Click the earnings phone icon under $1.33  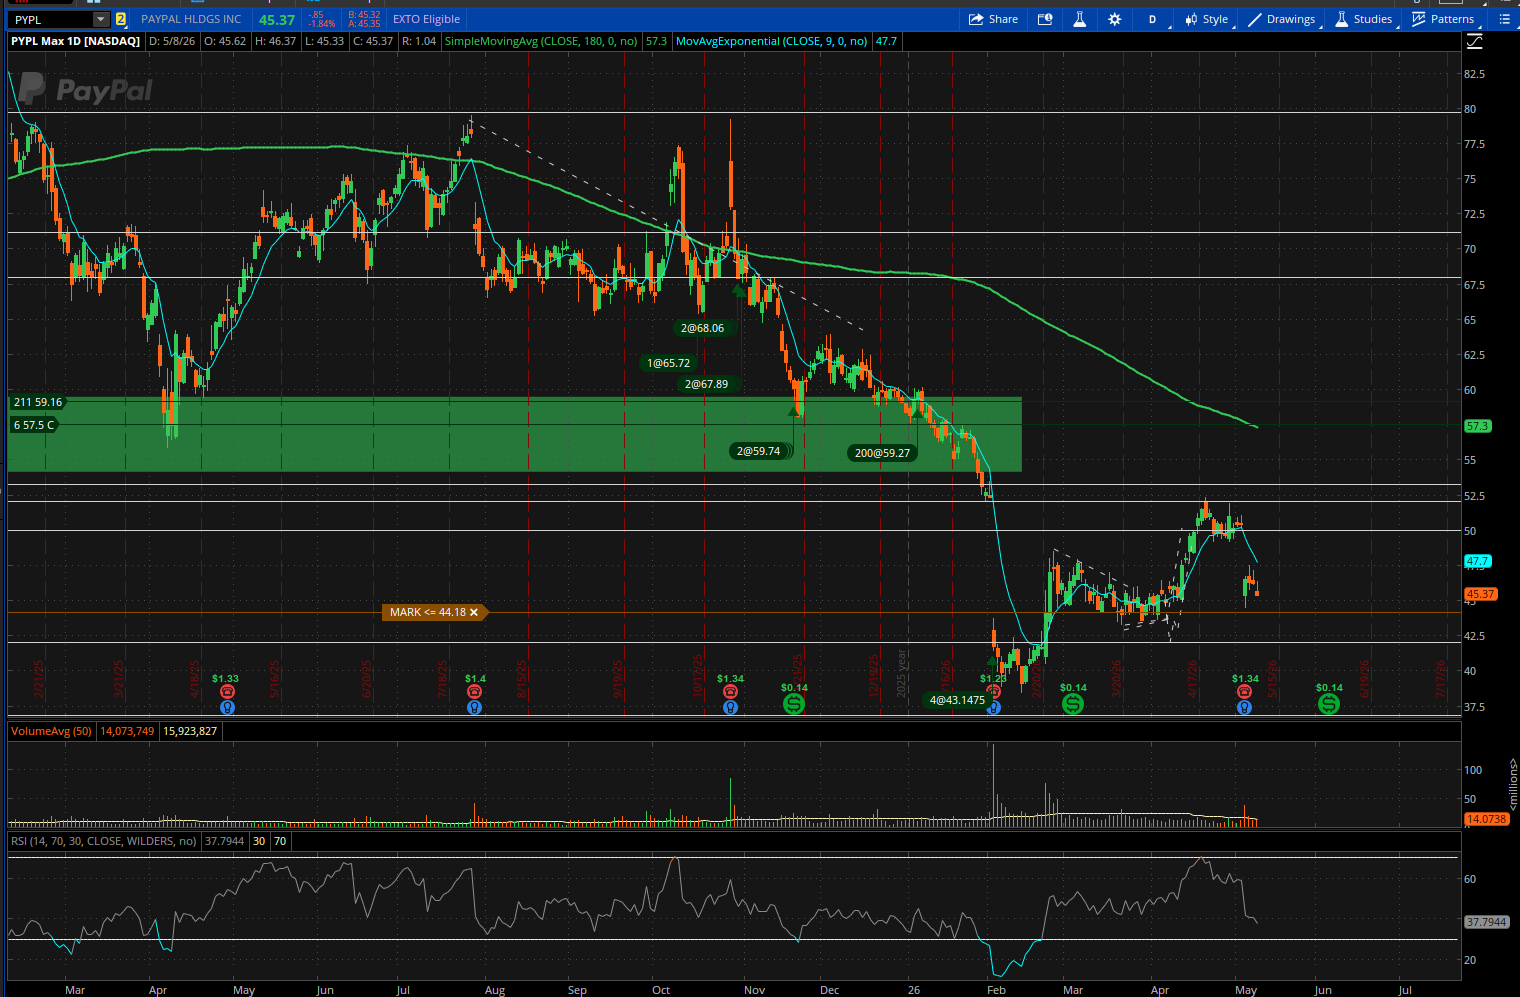[227, 692]
